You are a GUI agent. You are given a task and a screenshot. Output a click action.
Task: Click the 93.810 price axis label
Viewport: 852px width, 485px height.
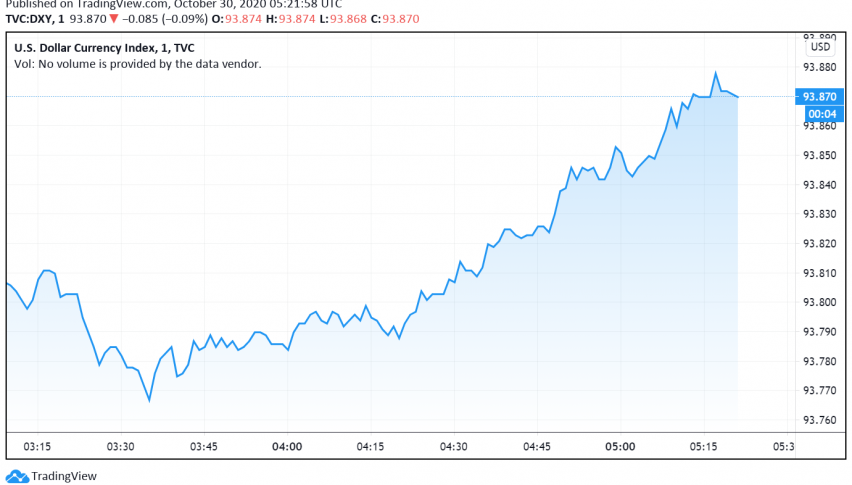tap(819, 273)
